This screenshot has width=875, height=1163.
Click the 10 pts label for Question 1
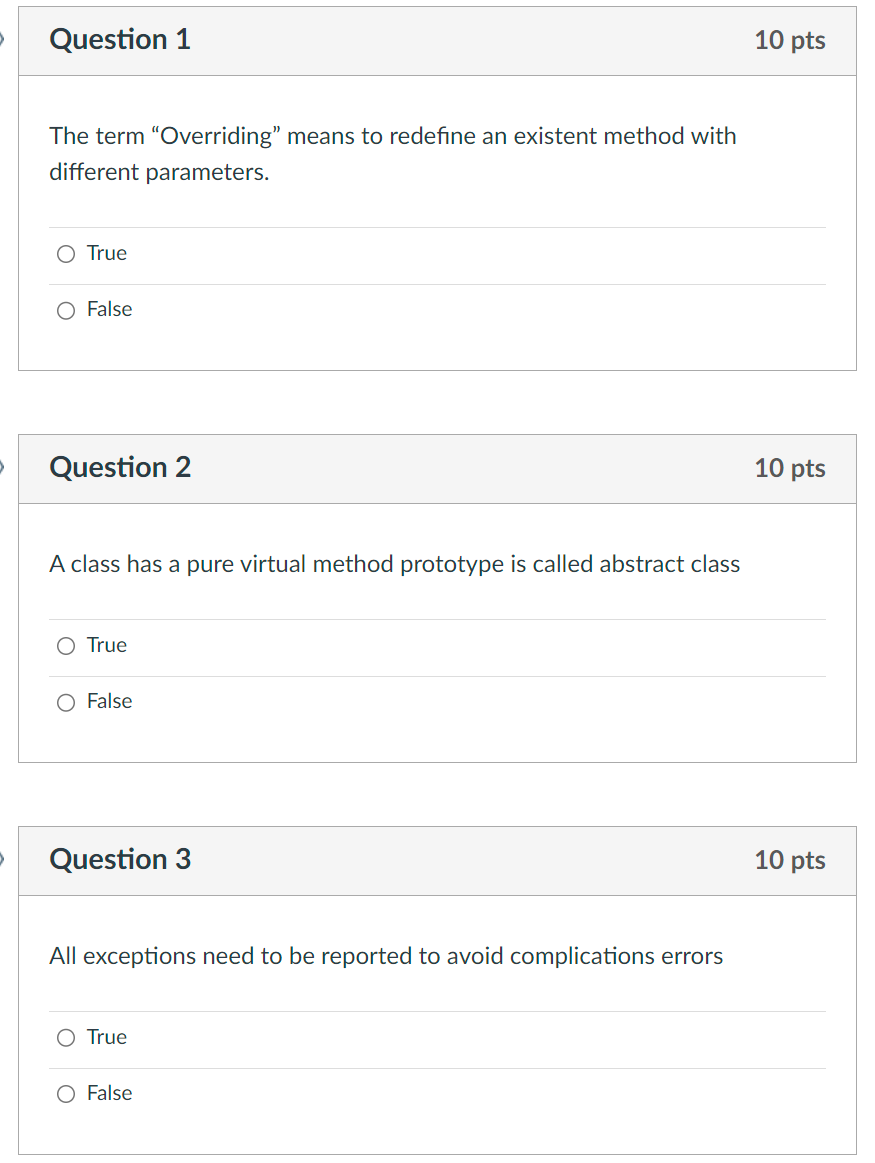(x=790, y=40)
